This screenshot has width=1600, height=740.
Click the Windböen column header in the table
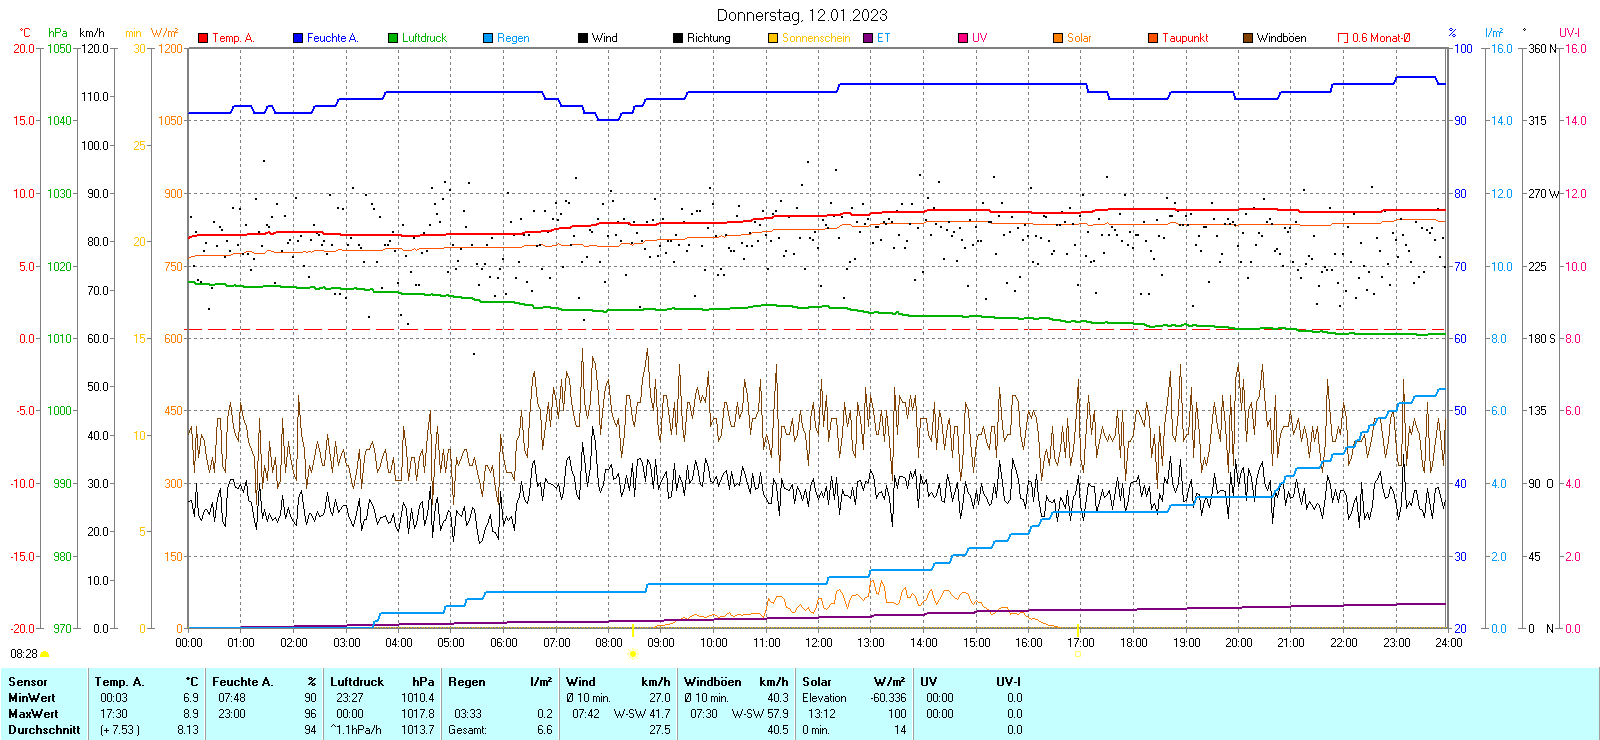click(712, 682)
